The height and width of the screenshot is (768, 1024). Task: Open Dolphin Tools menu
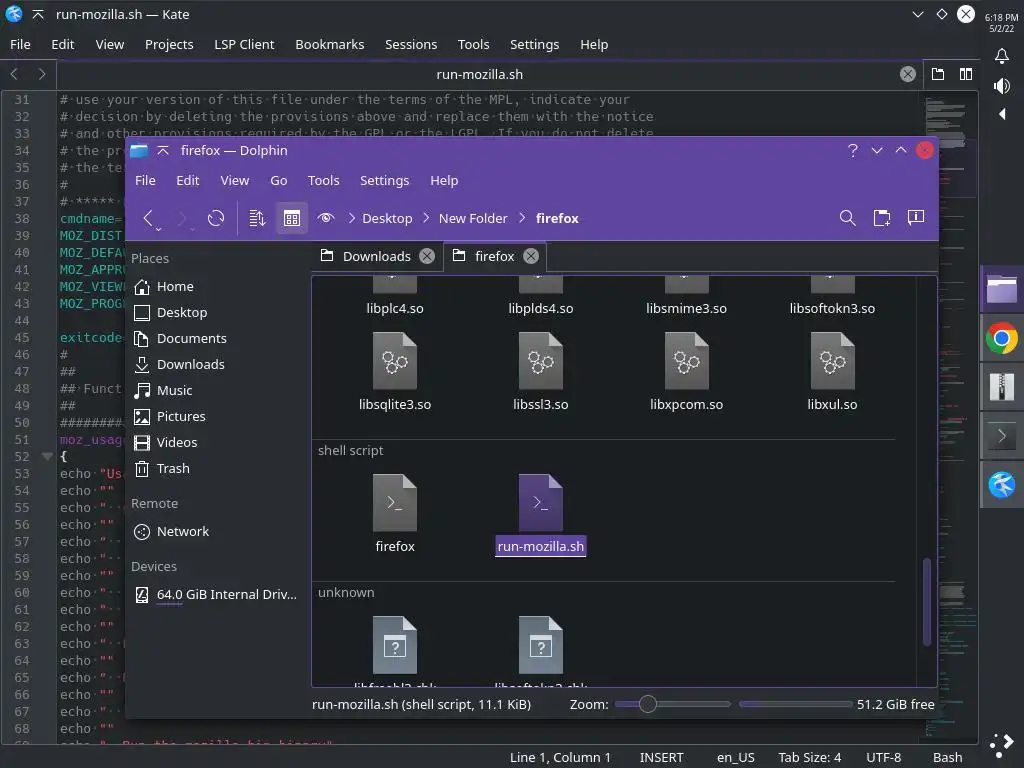point(323,180)
